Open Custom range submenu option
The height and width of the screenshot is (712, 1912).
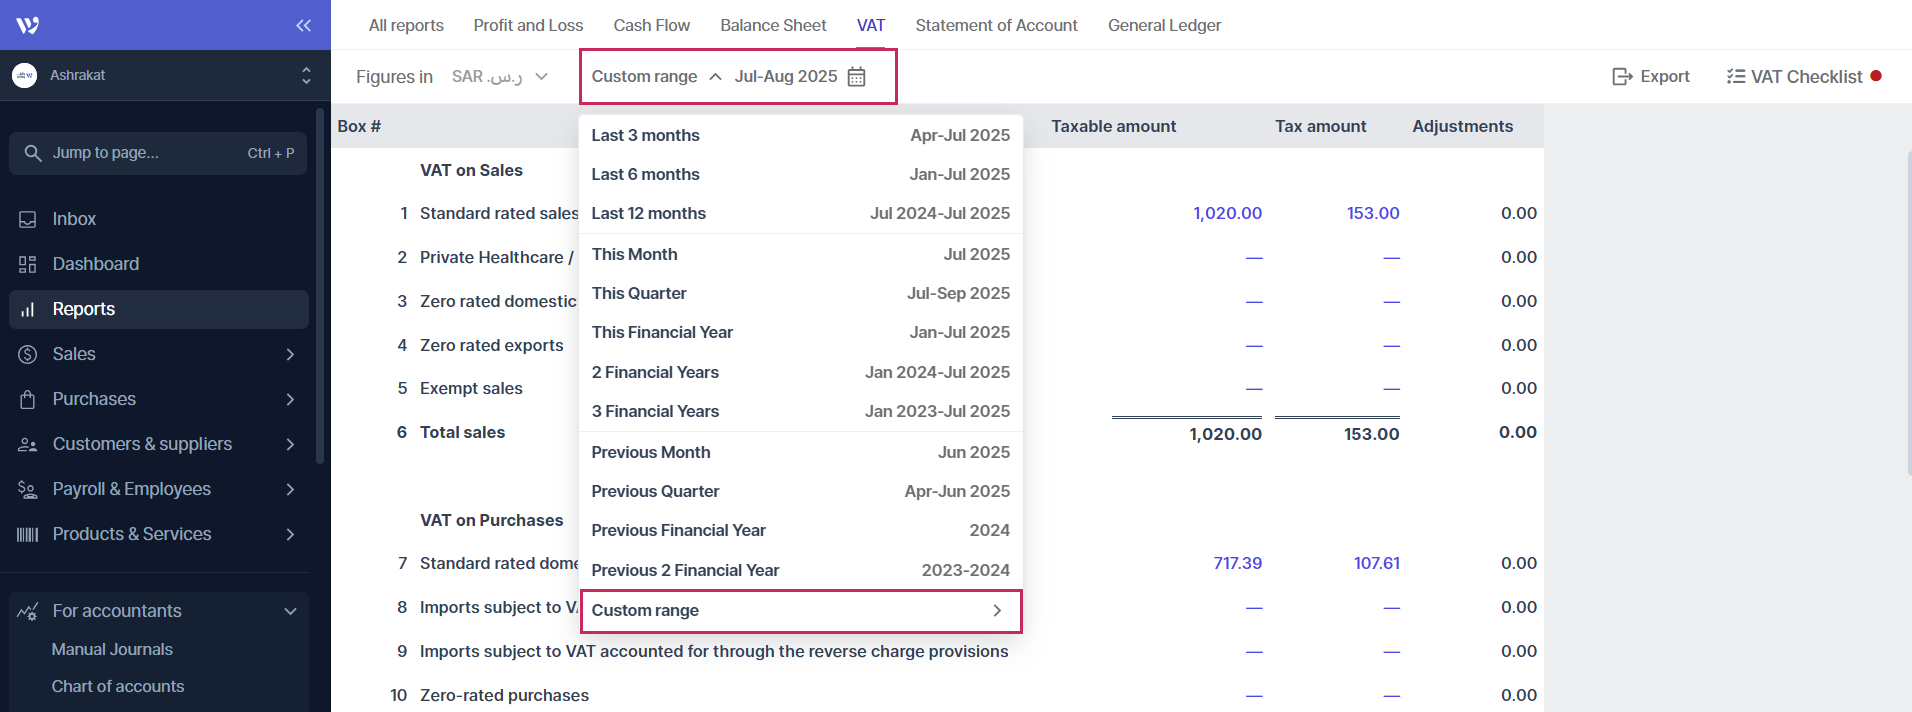click(800, 611)
